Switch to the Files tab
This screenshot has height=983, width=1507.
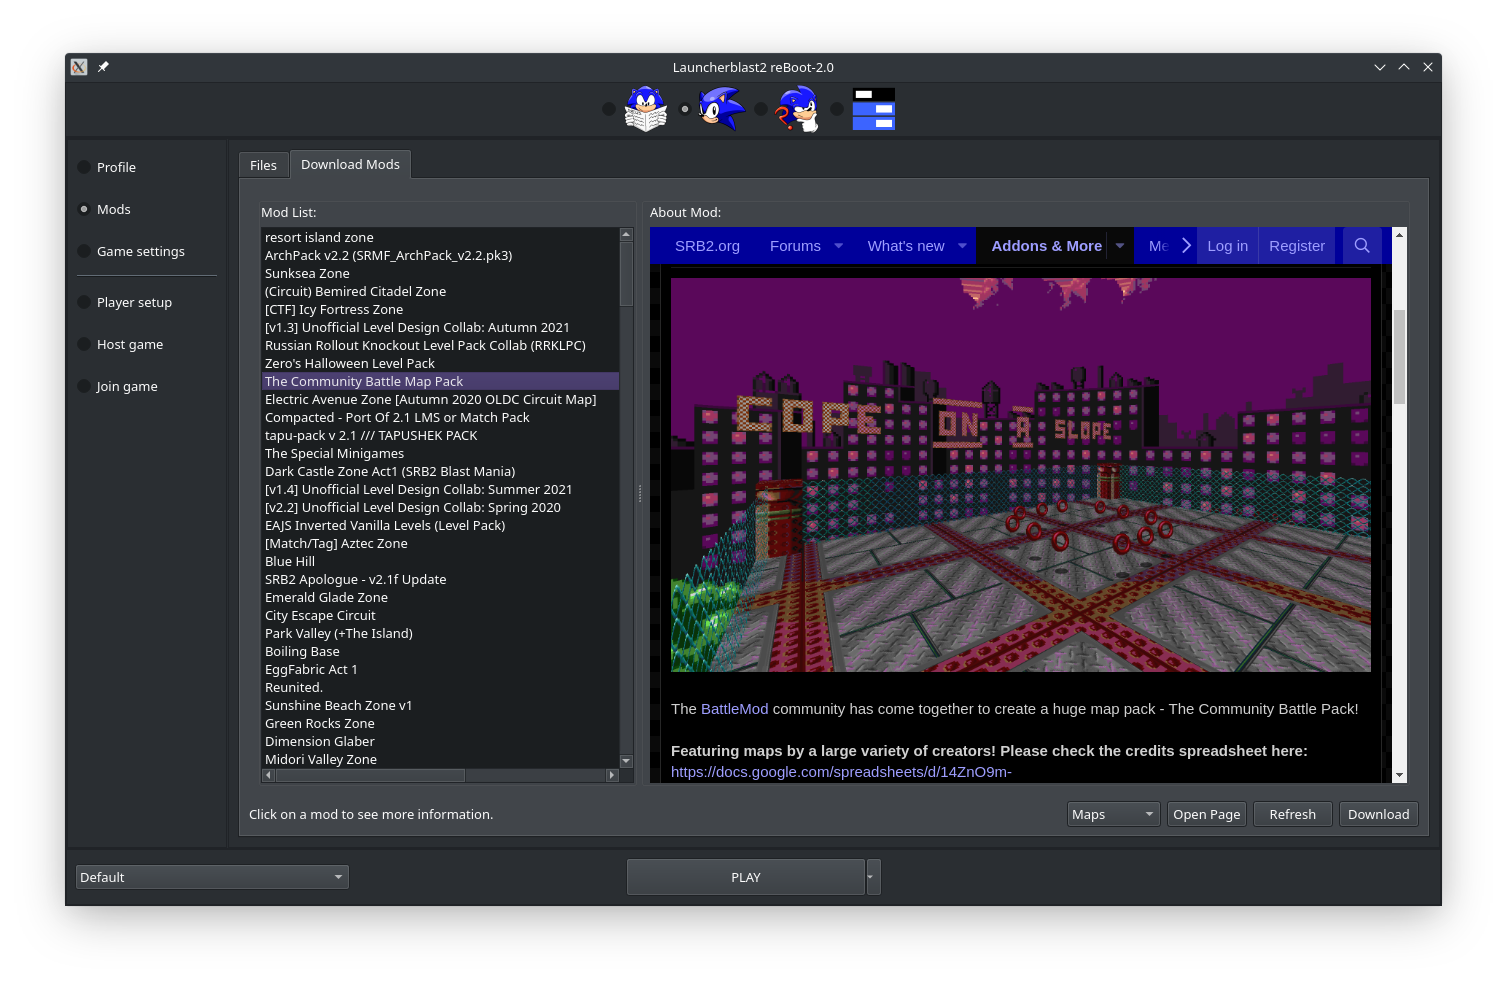[263, 165]
